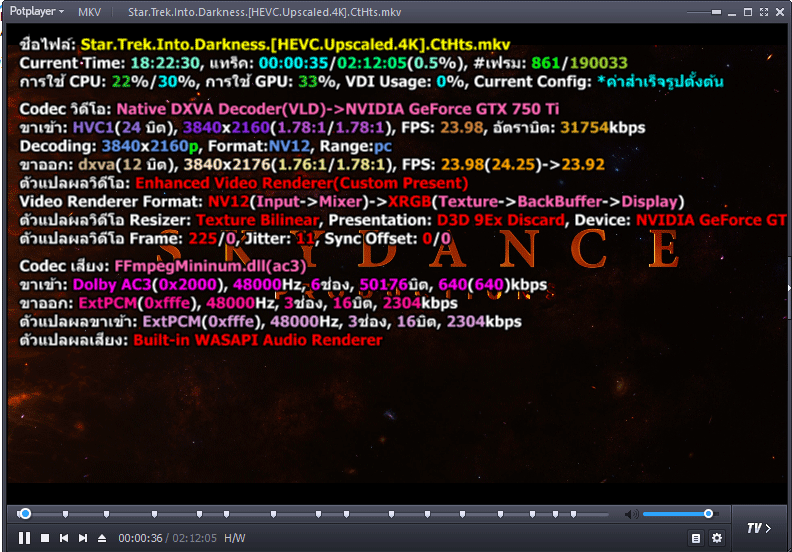The width and height of the screenshot is (792, 552).
Task: Click the Texture Bilinear resizer text
Action: point(258,220)
